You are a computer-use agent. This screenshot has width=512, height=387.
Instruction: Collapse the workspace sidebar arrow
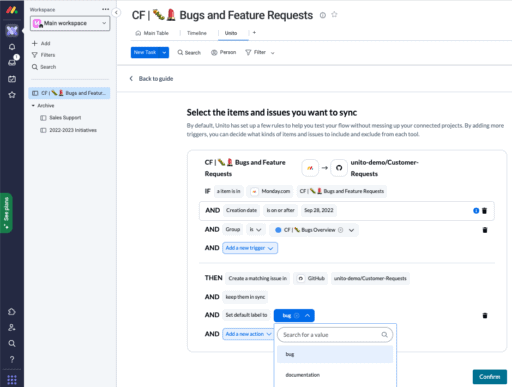point(116,13)
